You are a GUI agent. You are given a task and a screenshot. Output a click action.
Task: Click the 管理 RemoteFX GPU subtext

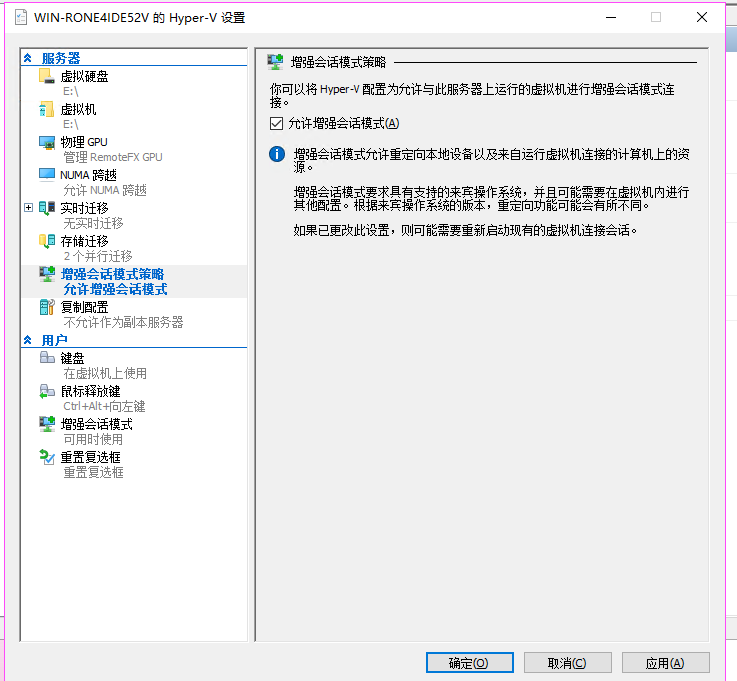(x=113, y=157)
